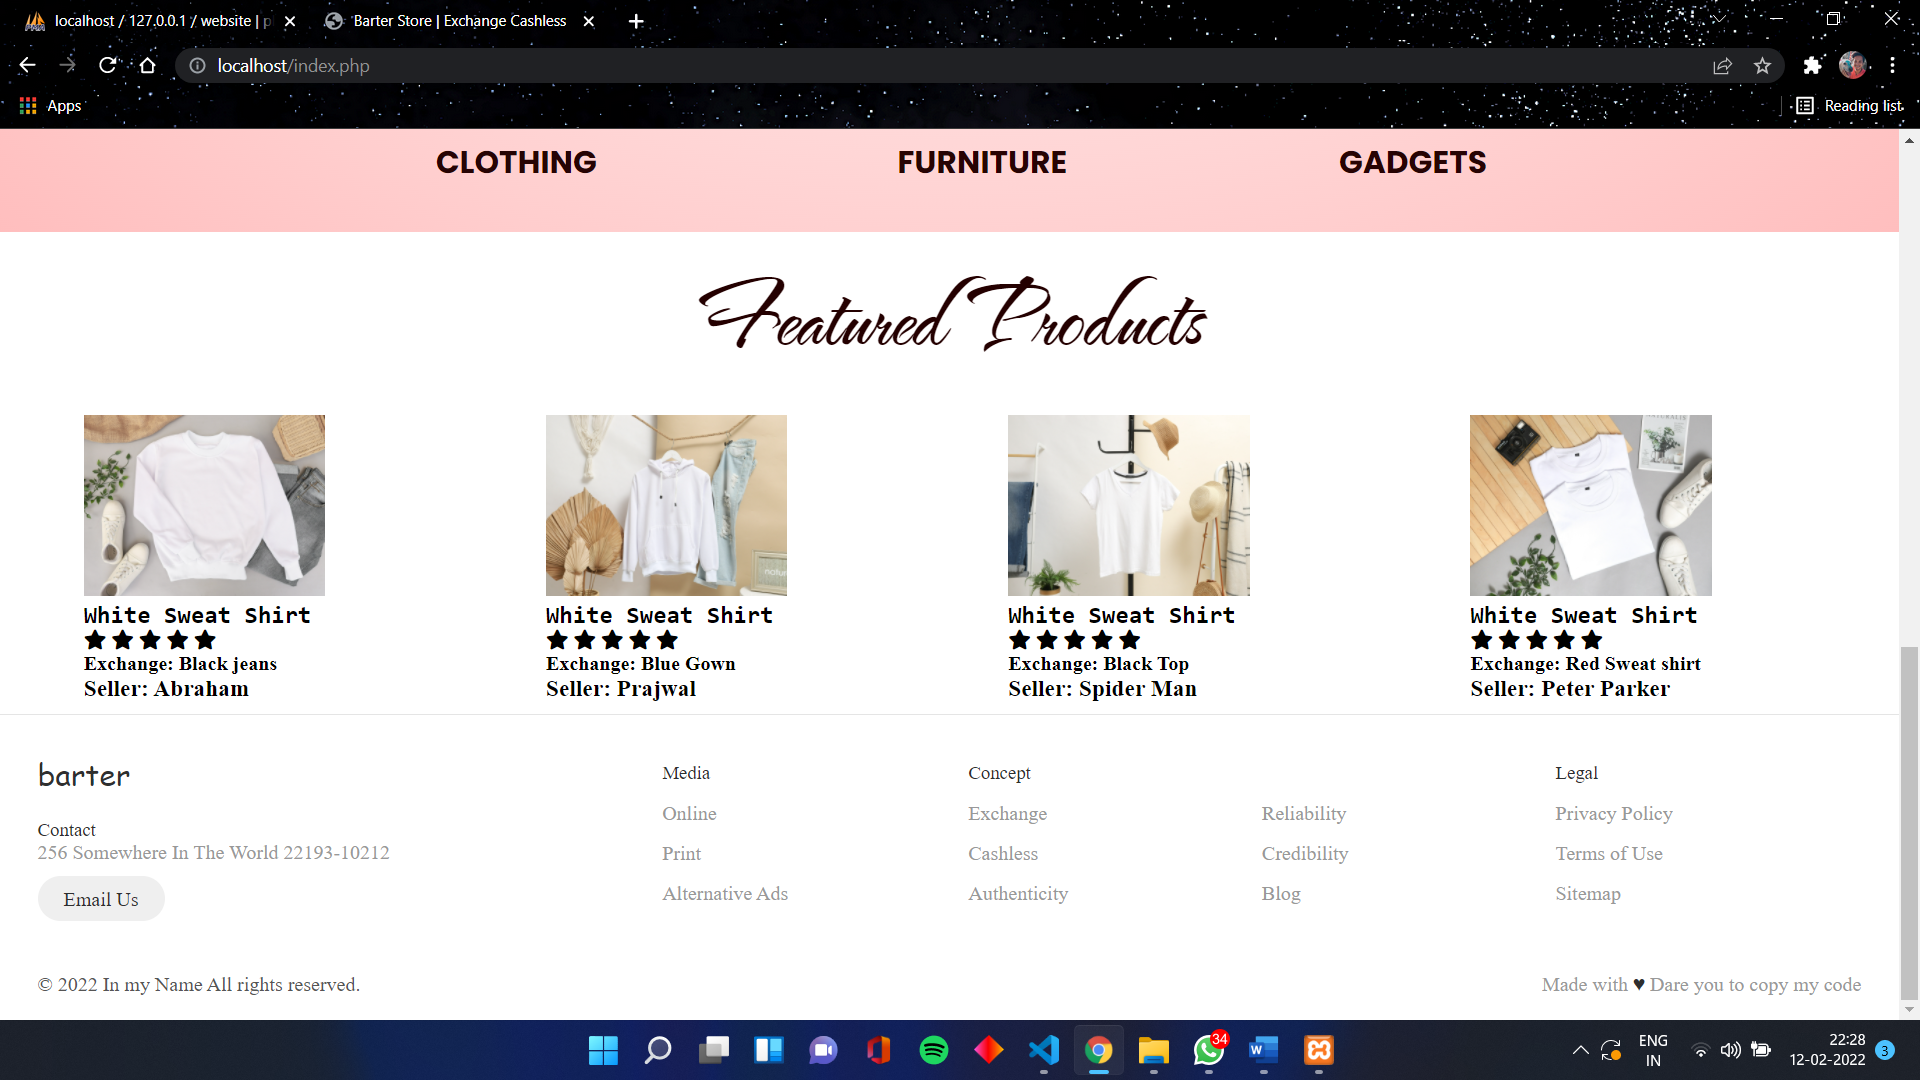The image size is (1920, 1080).
Task: Open the Chrome three-dot menu
Action: (1894, 66)
